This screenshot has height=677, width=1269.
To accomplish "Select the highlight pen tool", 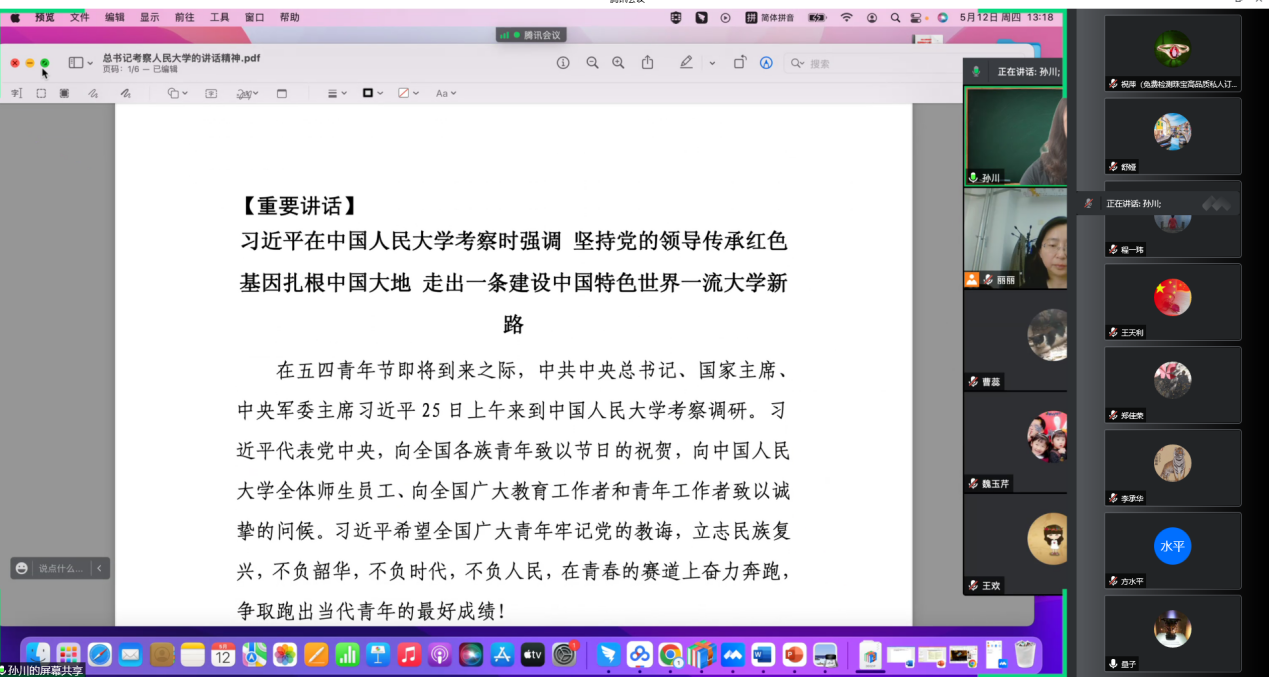I will (686, 62).
